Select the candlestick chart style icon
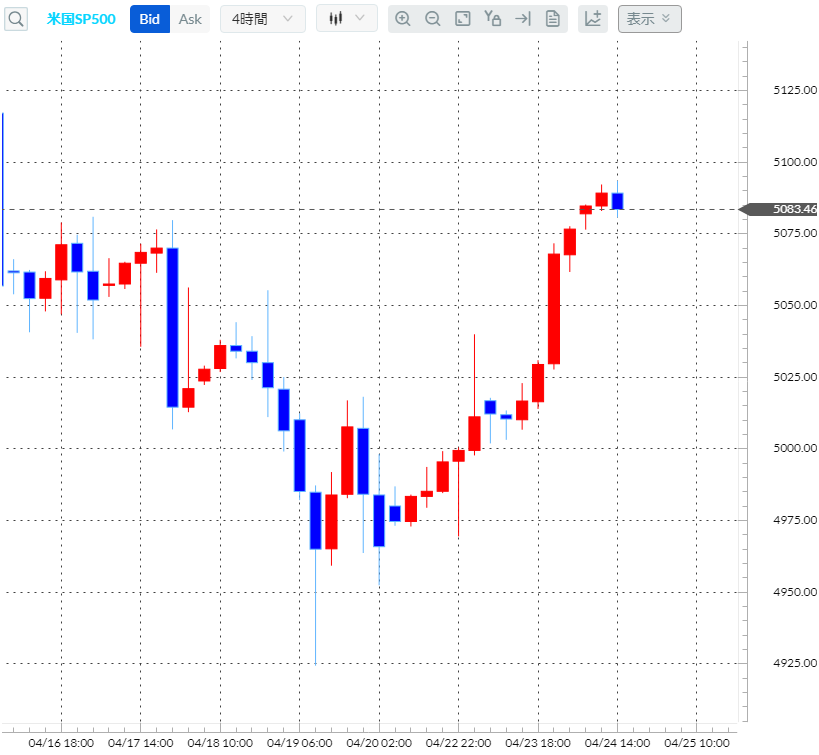 point(336,18)
